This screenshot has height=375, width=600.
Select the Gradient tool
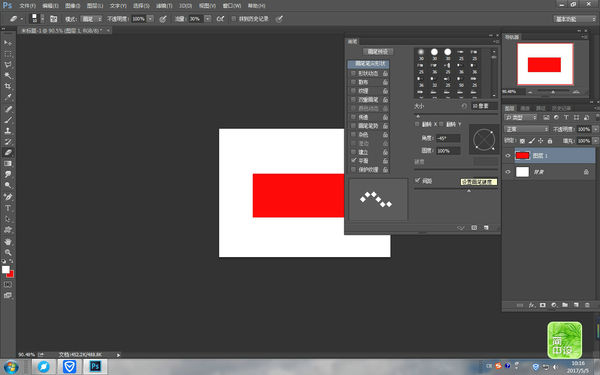pos(8,163)
